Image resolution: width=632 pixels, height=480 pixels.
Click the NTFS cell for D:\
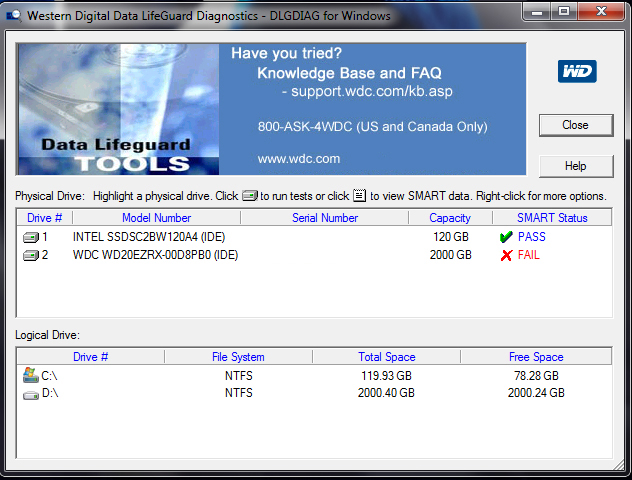[239, 393]
